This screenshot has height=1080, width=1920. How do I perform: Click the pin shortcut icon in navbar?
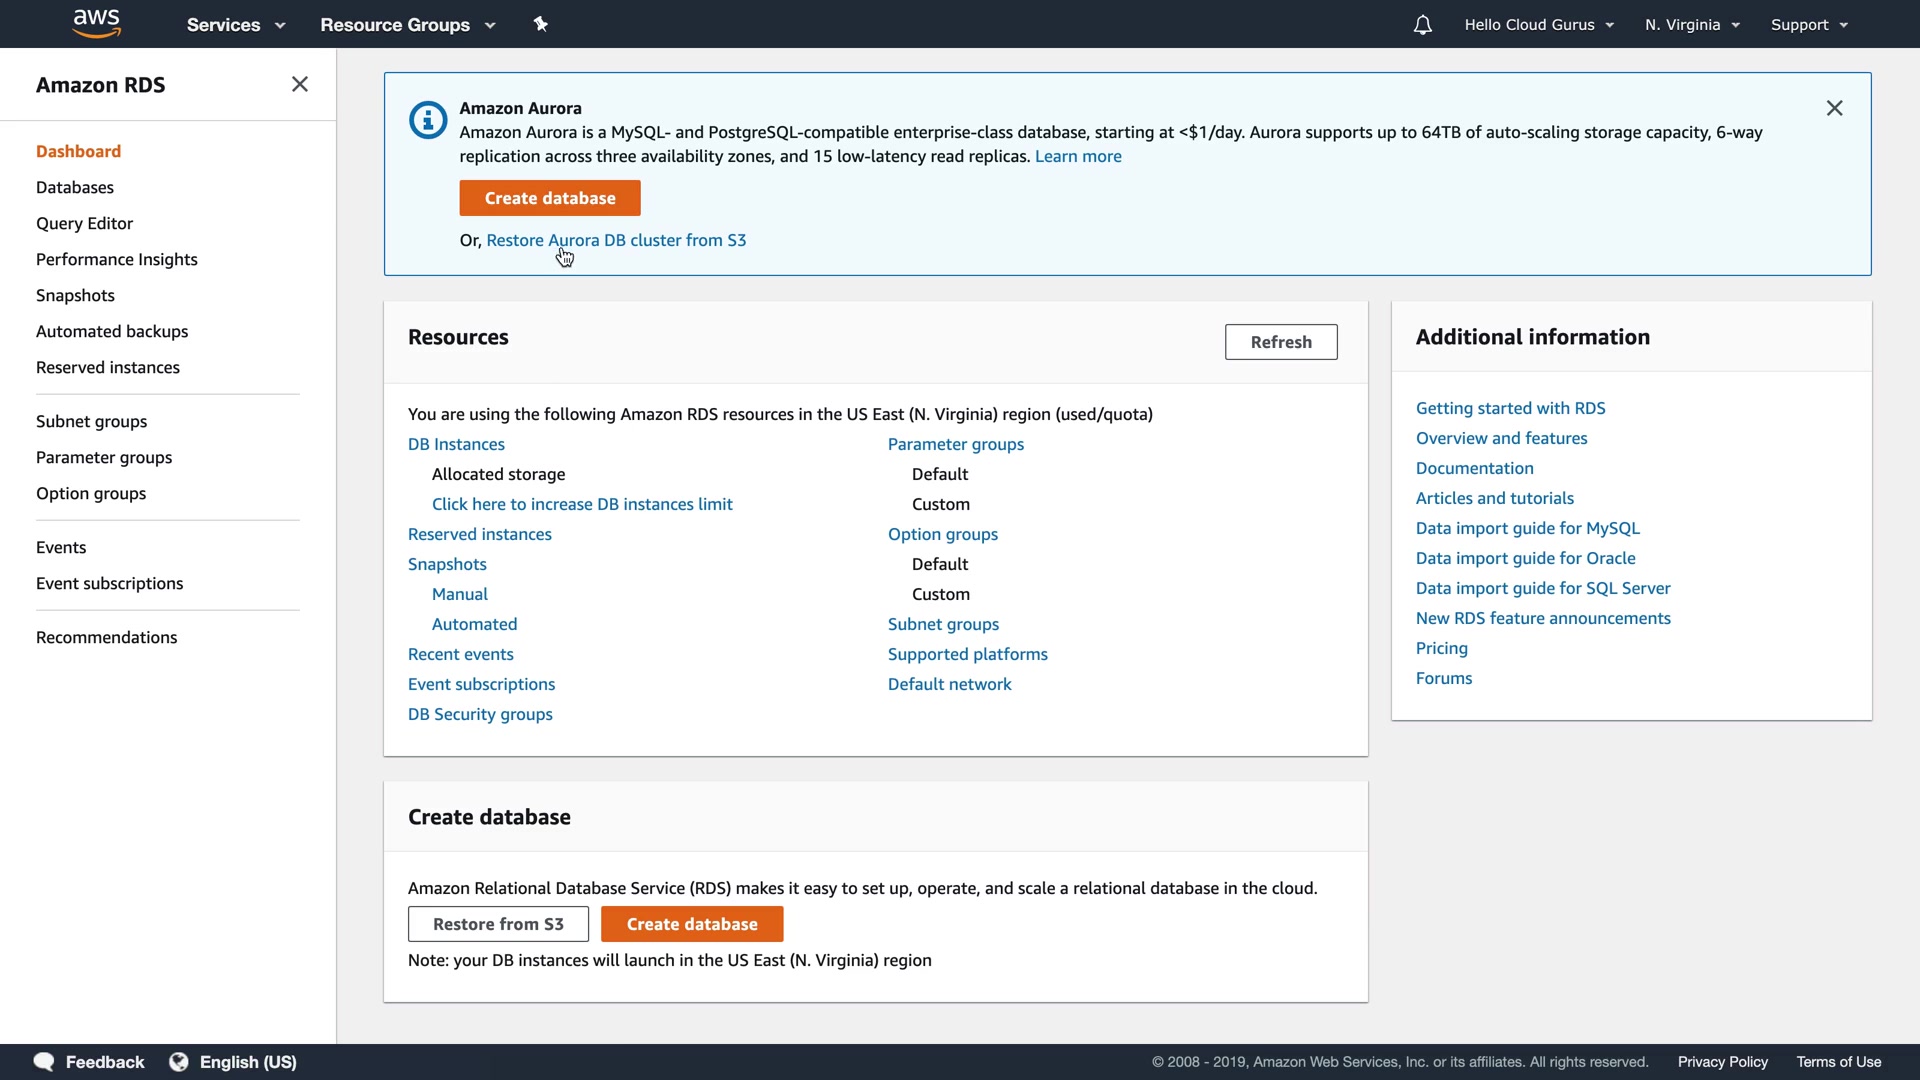(x=541, y=24)
